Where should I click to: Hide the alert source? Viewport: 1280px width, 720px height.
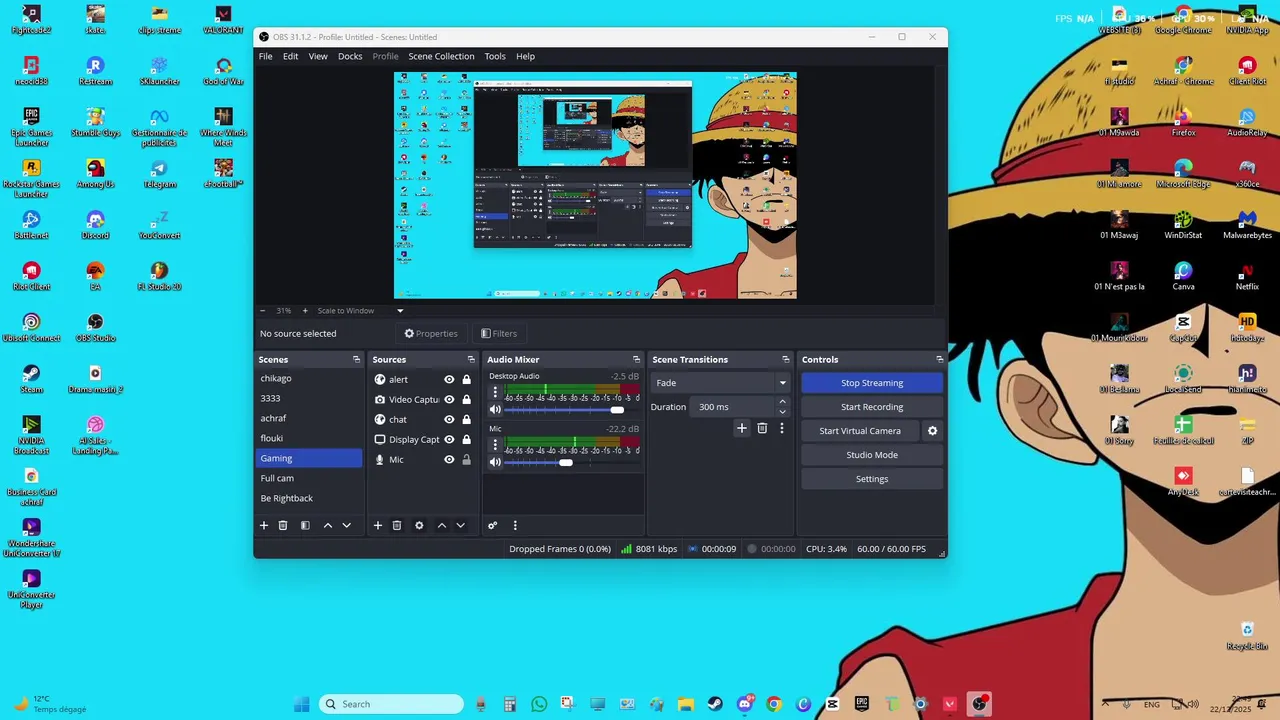click(449, 379)
